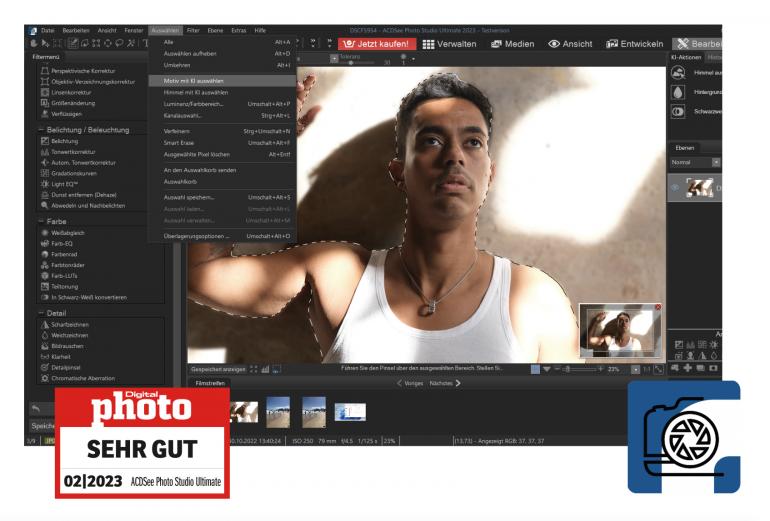
Task: Choose Auswahl speichern menu entry
Action: tap(222, 197)
